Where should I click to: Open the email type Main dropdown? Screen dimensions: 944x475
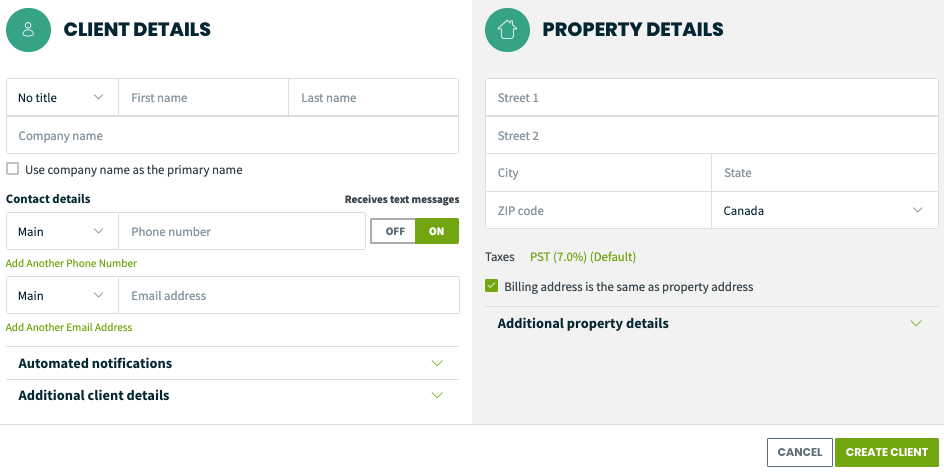62,296
